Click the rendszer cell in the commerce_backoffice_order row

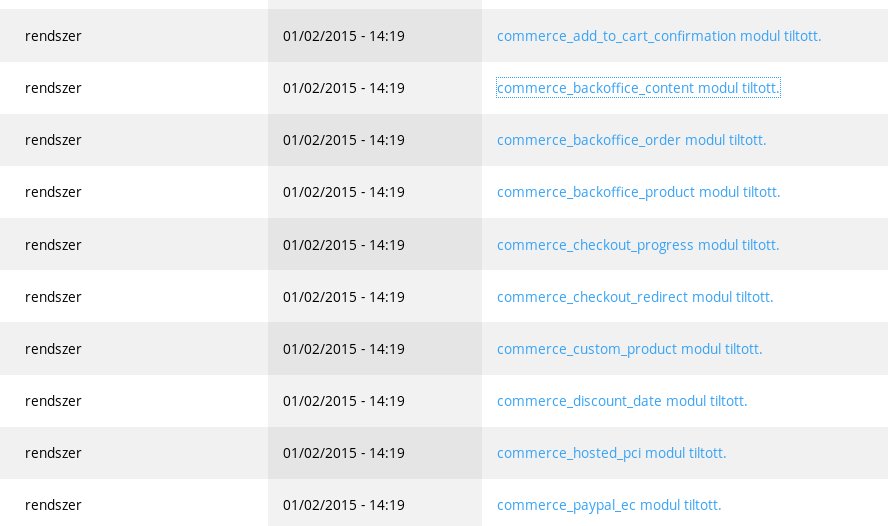tap(134, 140)
